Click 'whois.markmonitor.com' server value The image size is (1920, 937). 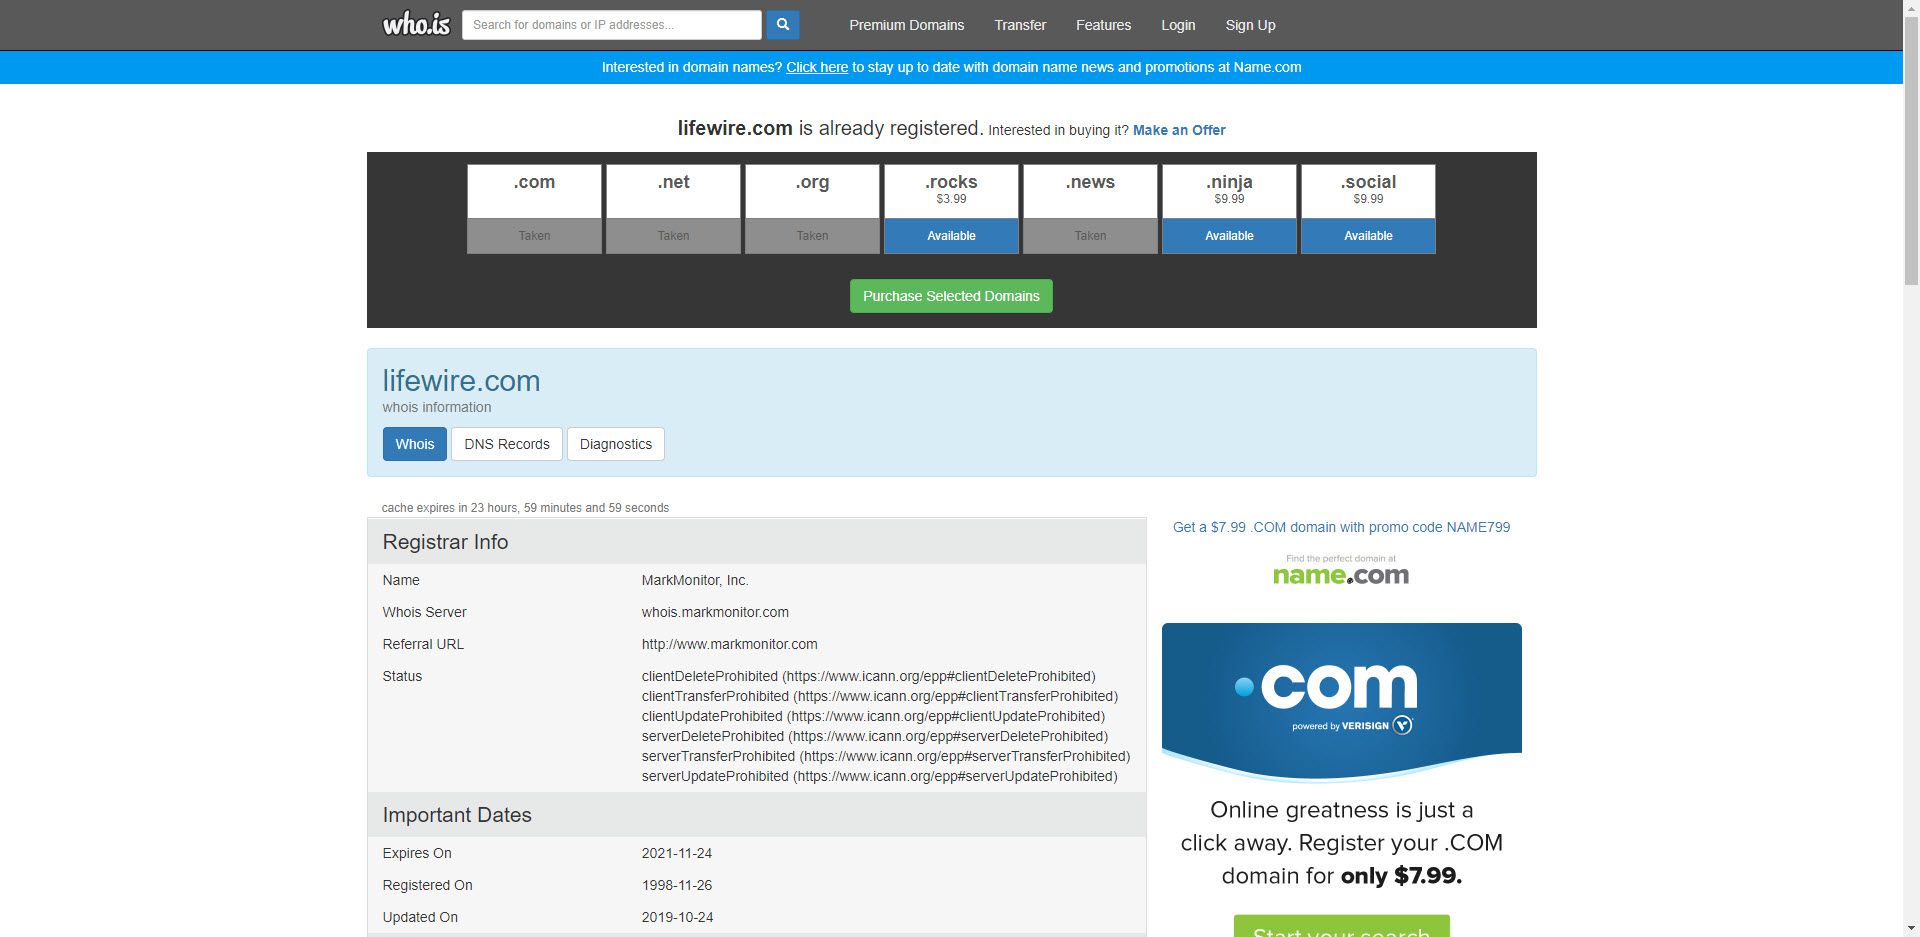click(x=715, y=612)
